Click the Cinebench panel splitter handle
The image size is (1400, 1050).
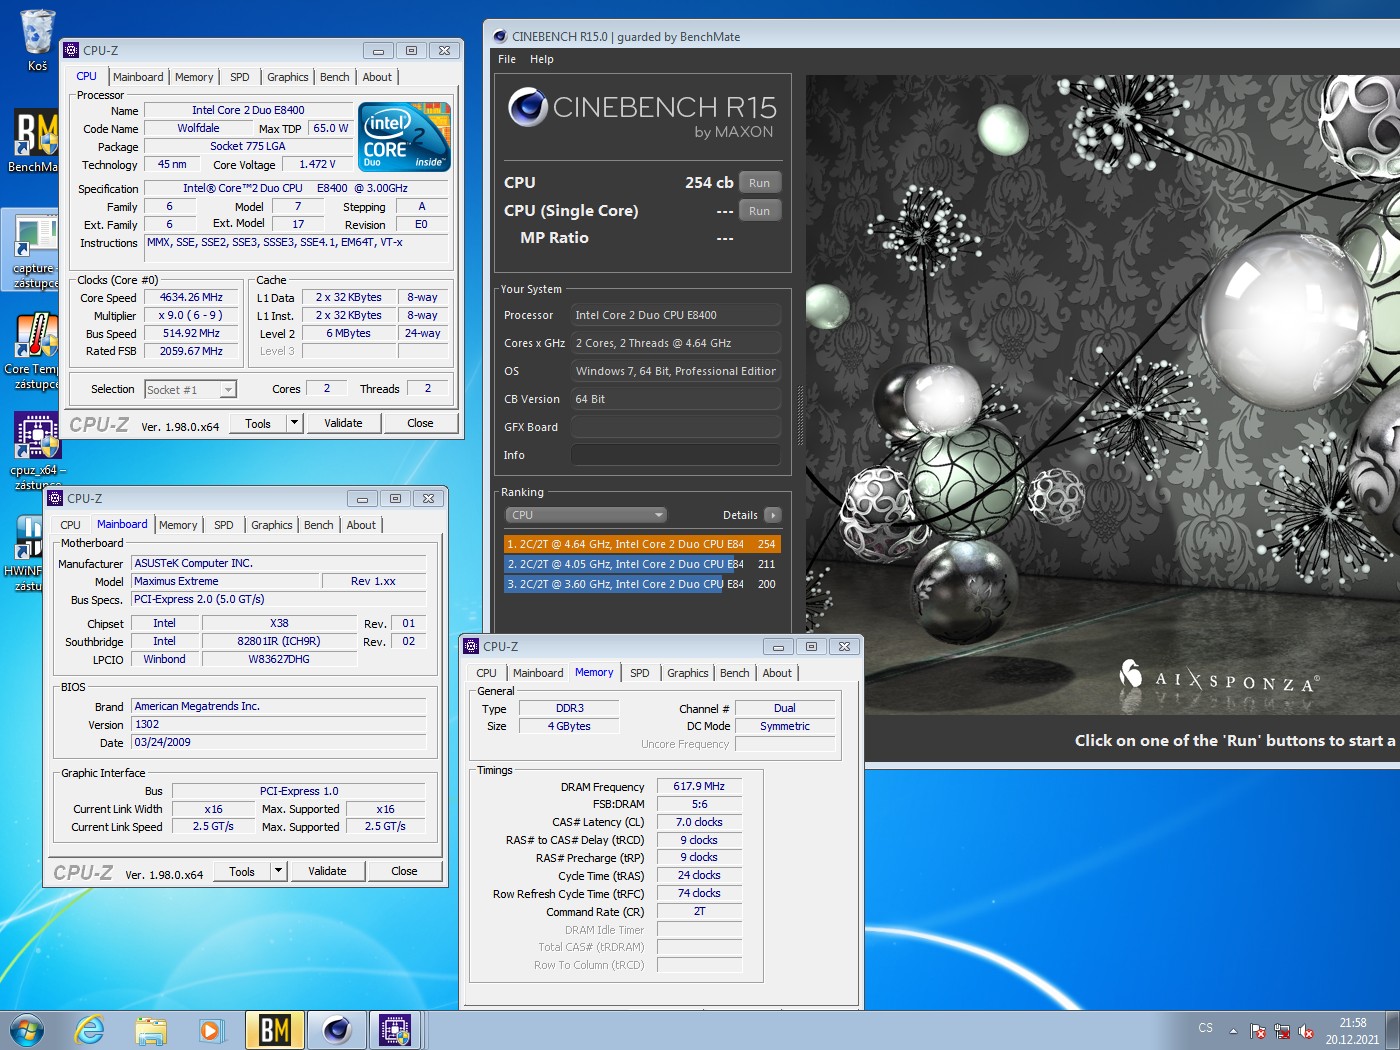tap(799, 415)
